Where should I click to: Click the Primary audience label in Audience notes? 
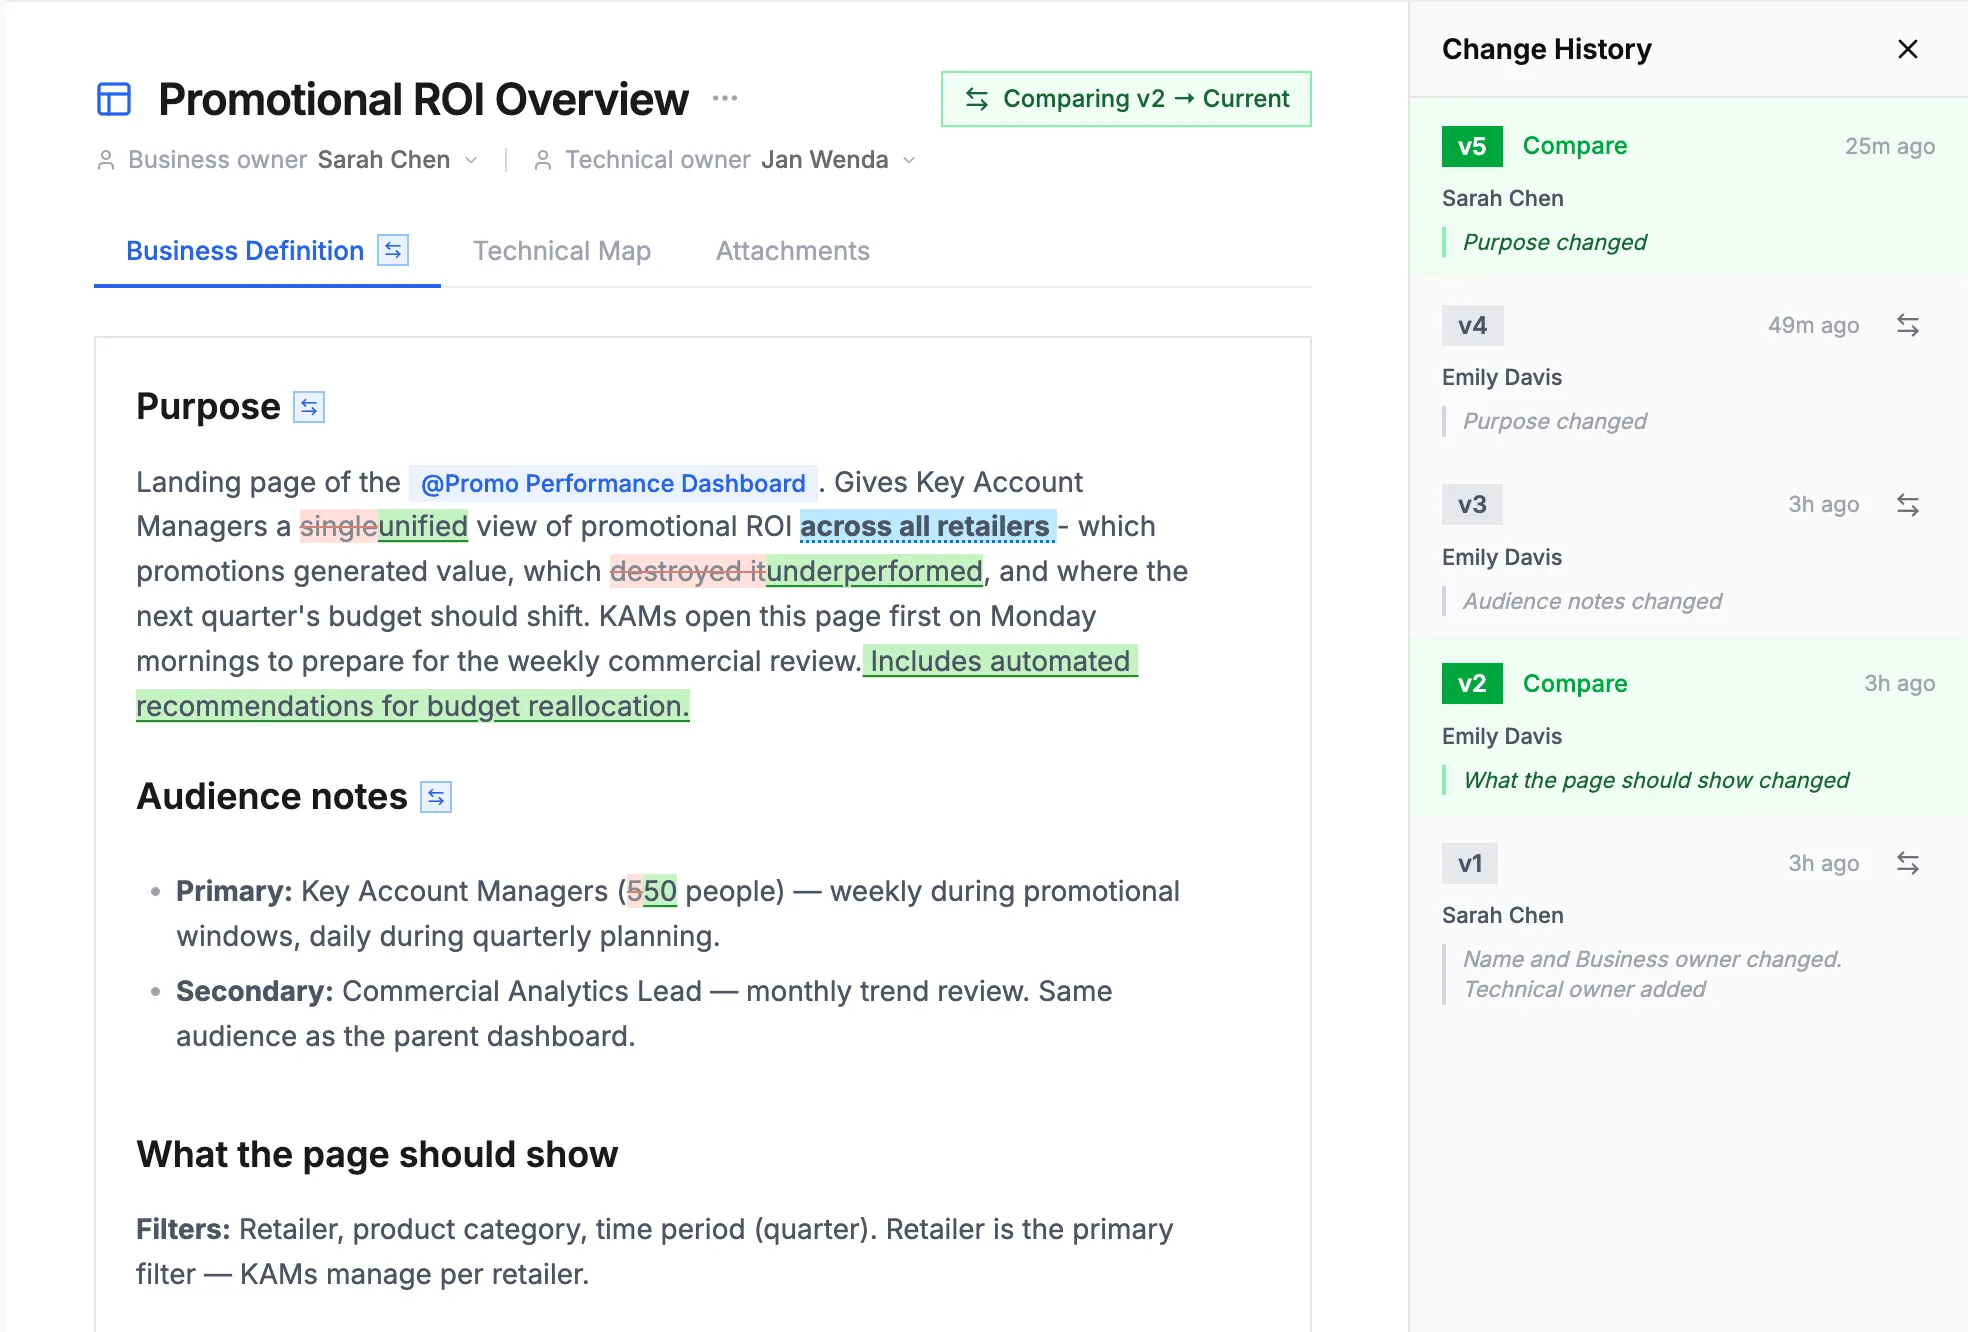coord(234,891)
